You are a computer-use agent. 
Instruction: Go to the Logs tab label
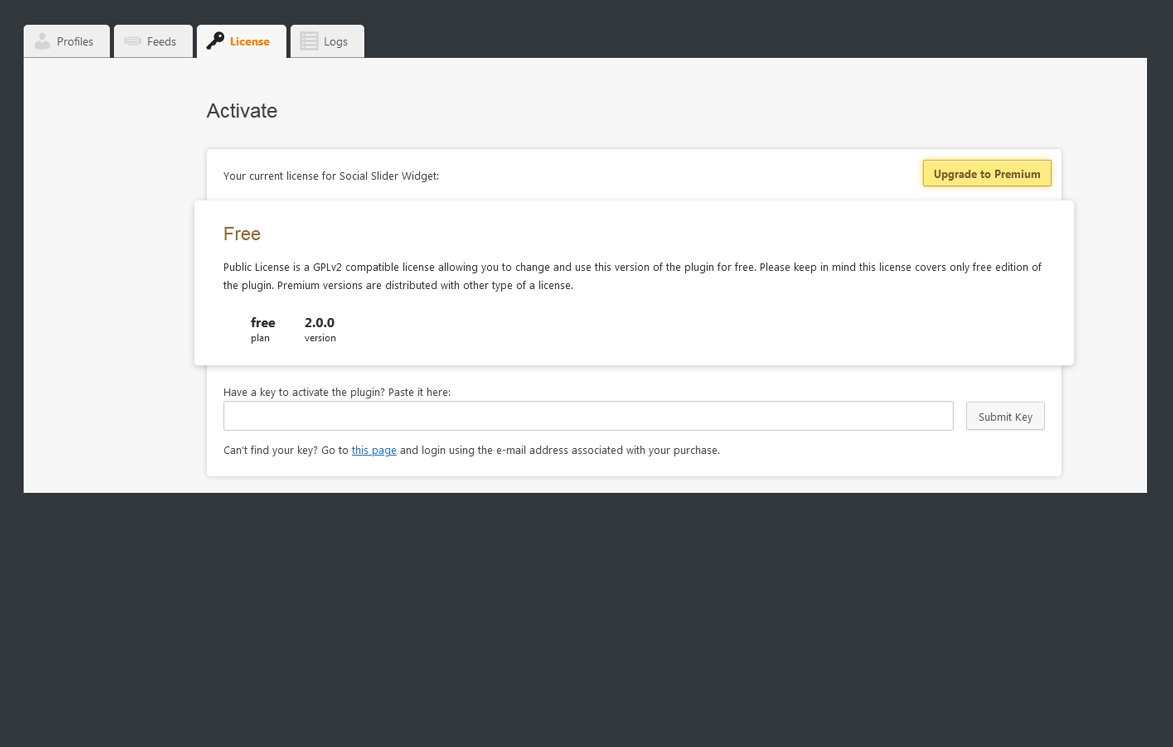pyautogui.click(x=336, y=42)
